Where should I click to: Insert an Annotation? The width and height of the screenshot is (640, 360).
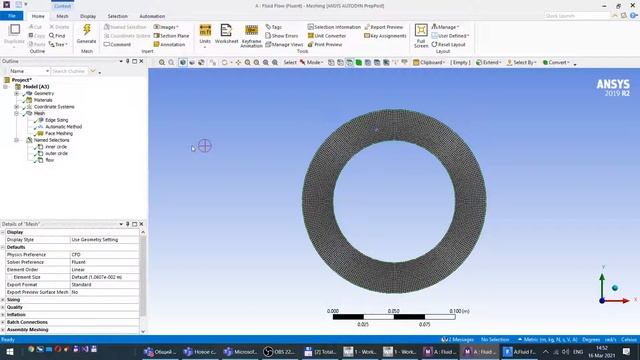coord(169,44)
